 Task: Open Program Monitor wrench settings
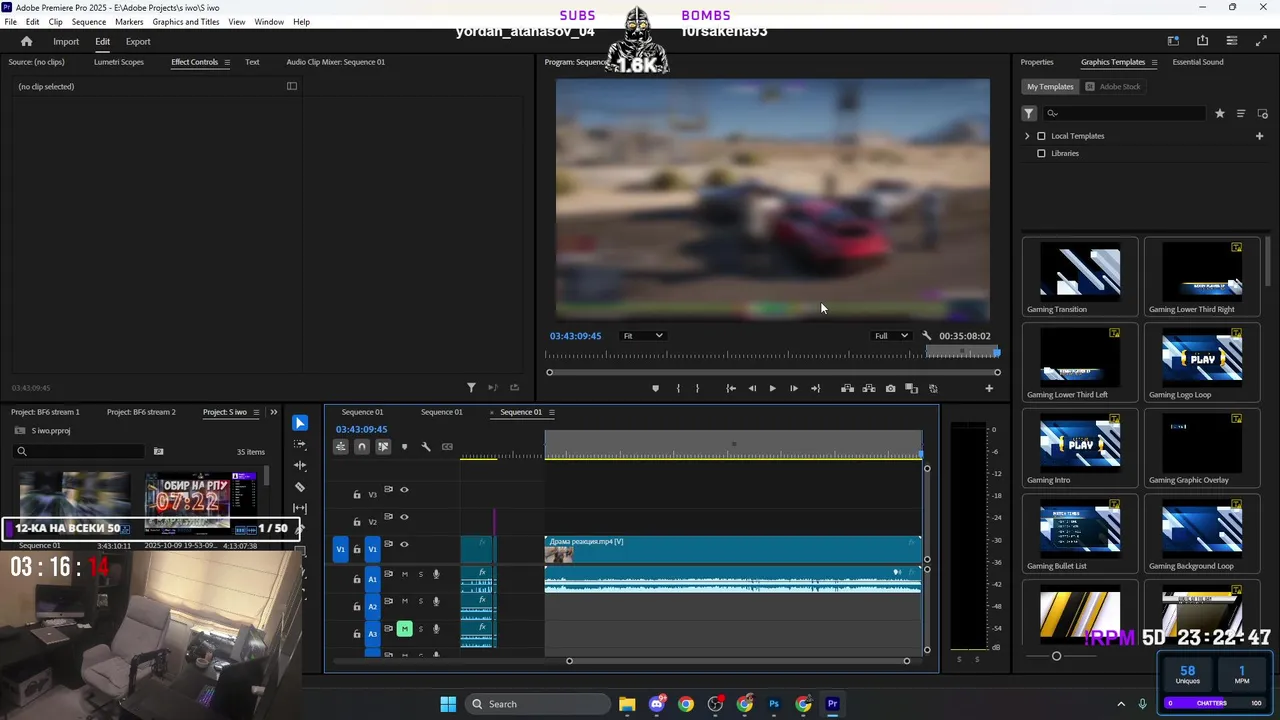pos(927,336)
